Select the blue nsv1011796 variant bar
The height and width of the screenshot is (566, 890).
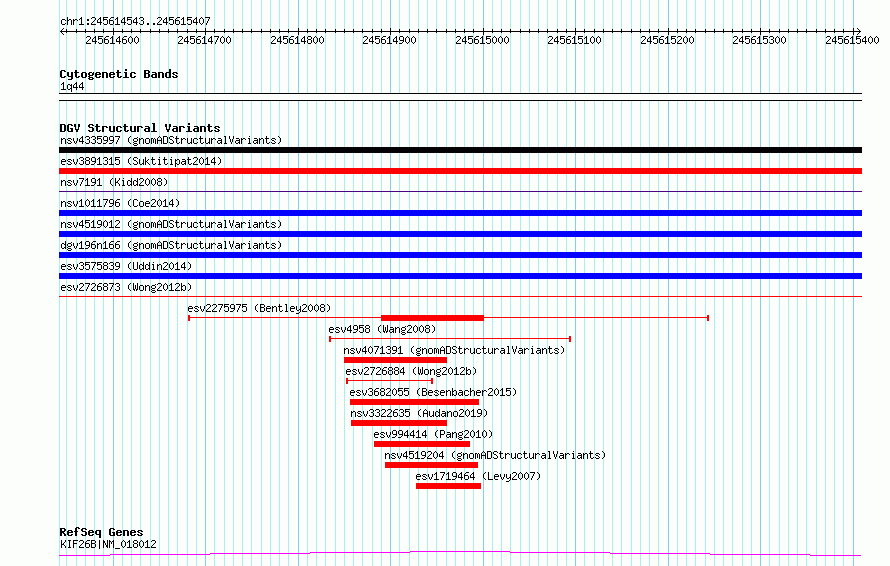pos(460,213)
